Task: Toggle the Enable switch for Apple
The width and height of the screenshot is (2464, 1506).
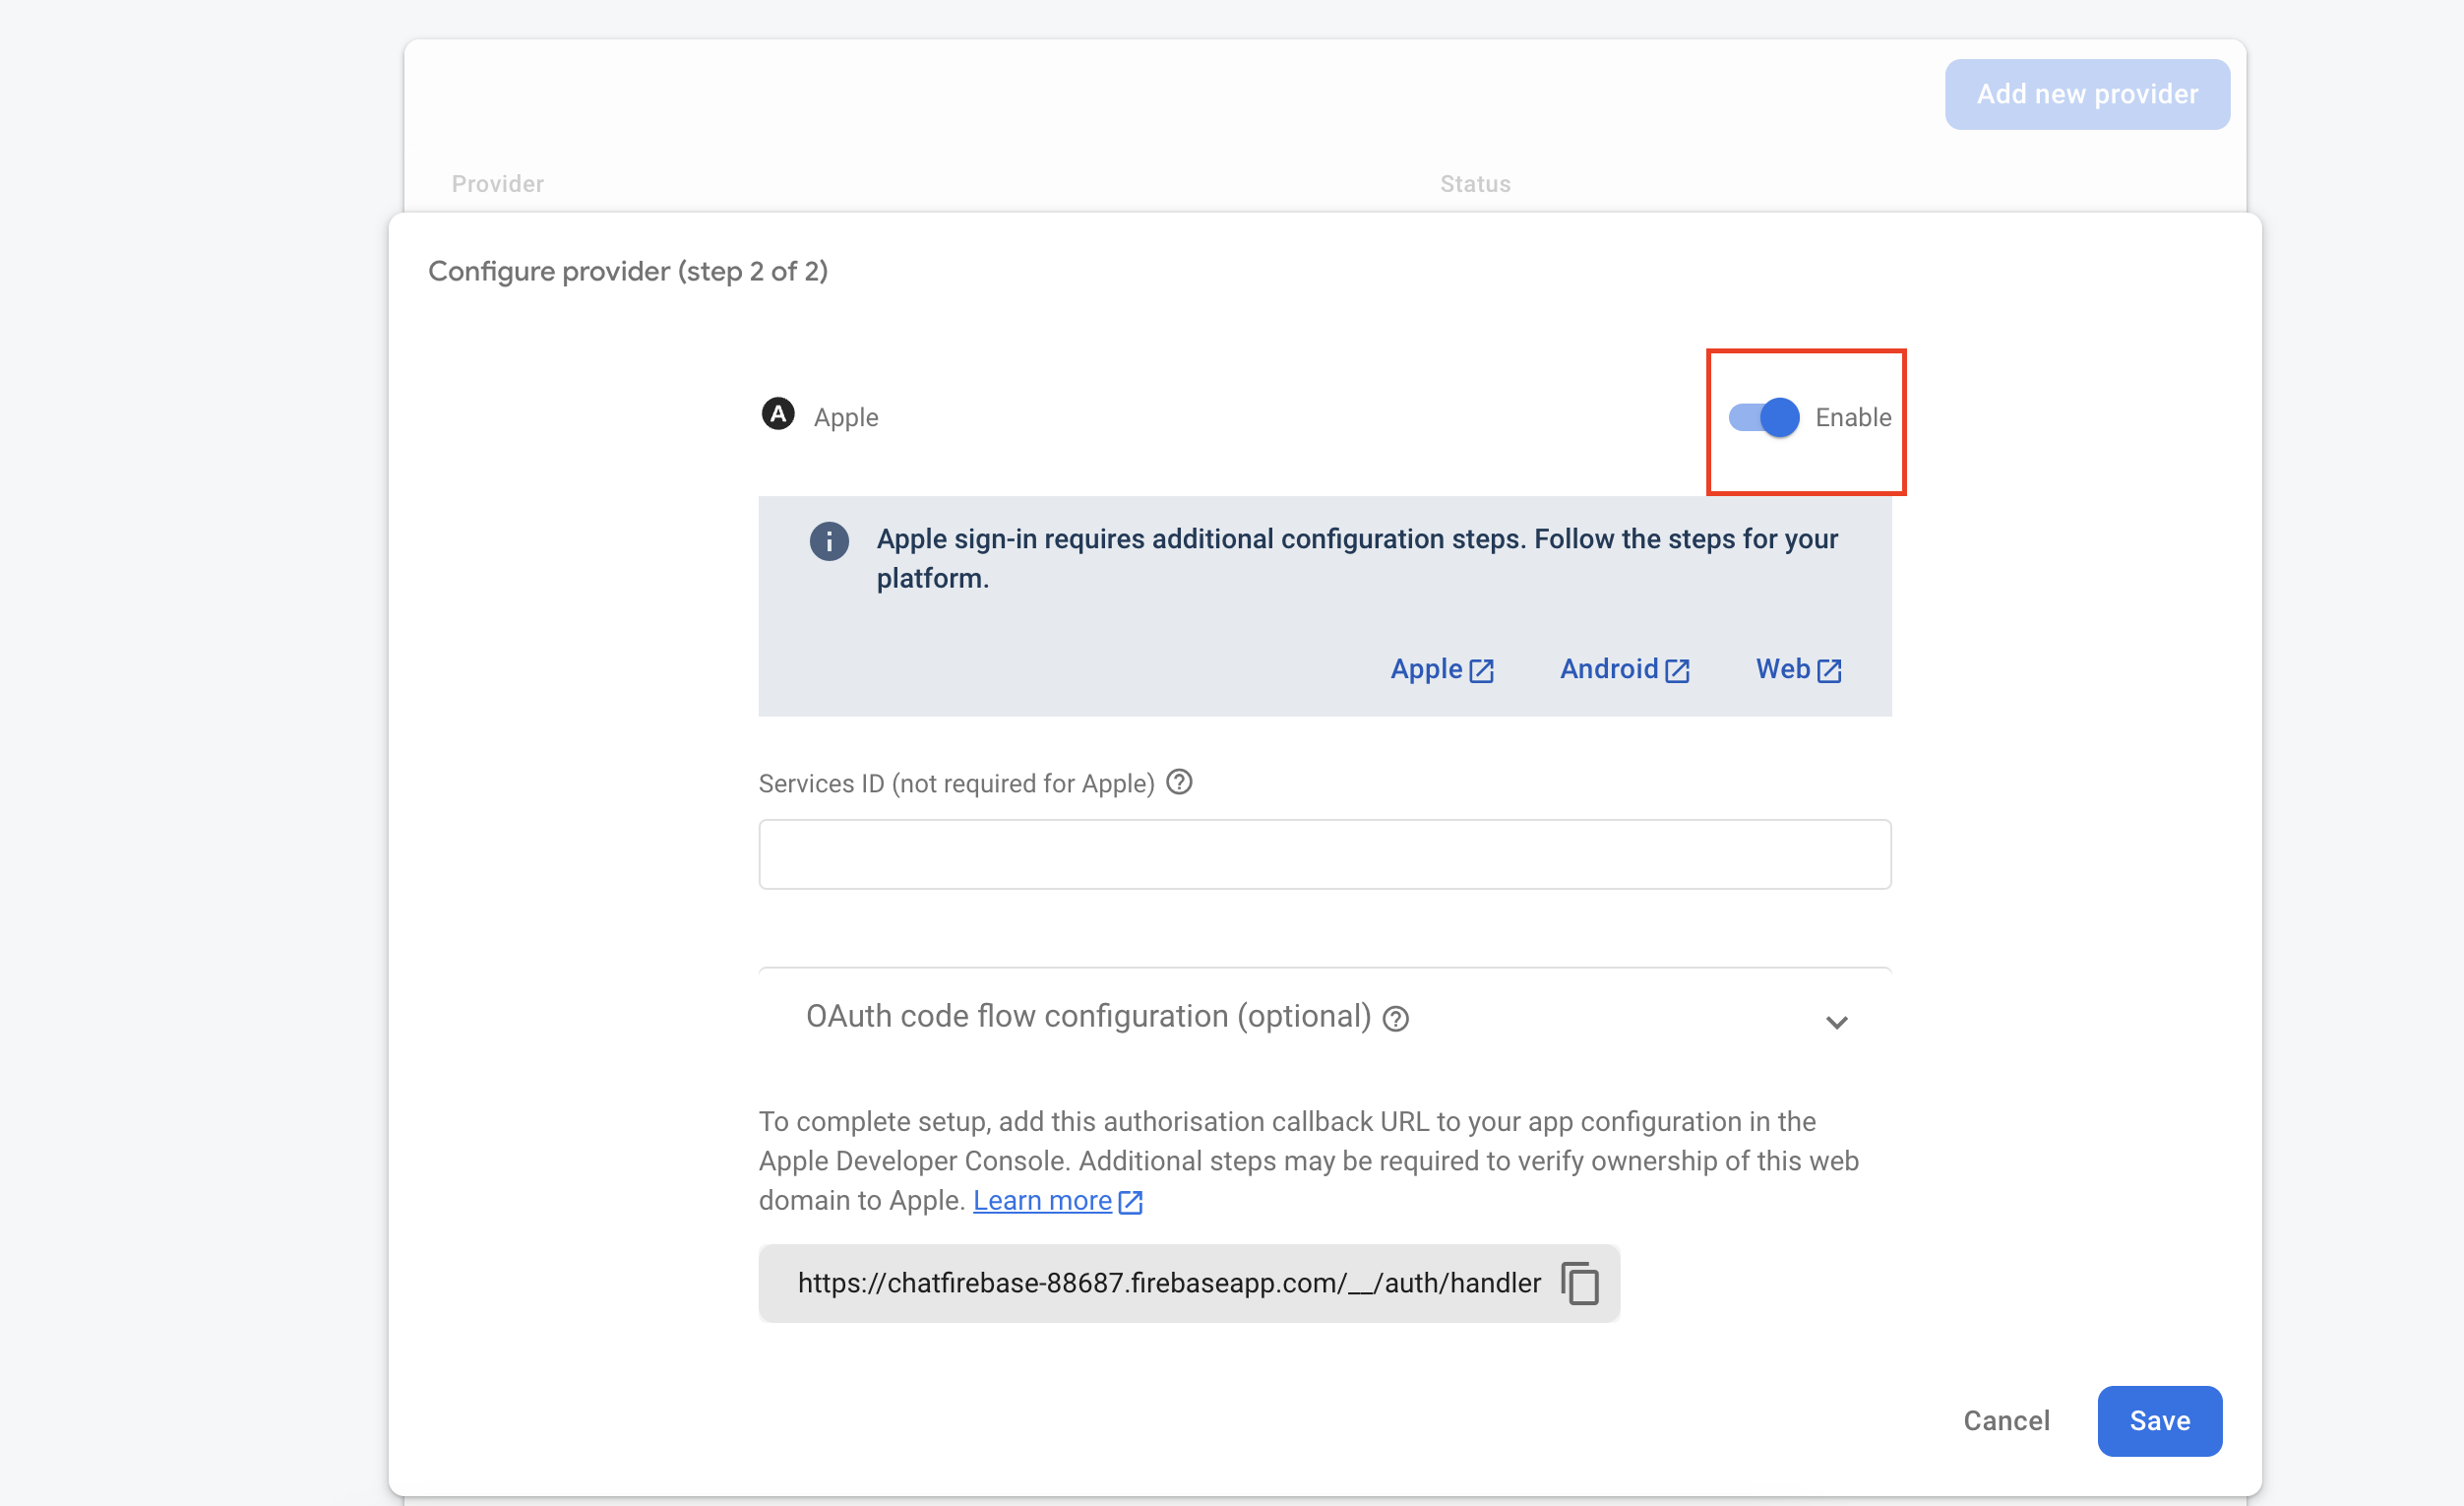Action: (1764, 417)
